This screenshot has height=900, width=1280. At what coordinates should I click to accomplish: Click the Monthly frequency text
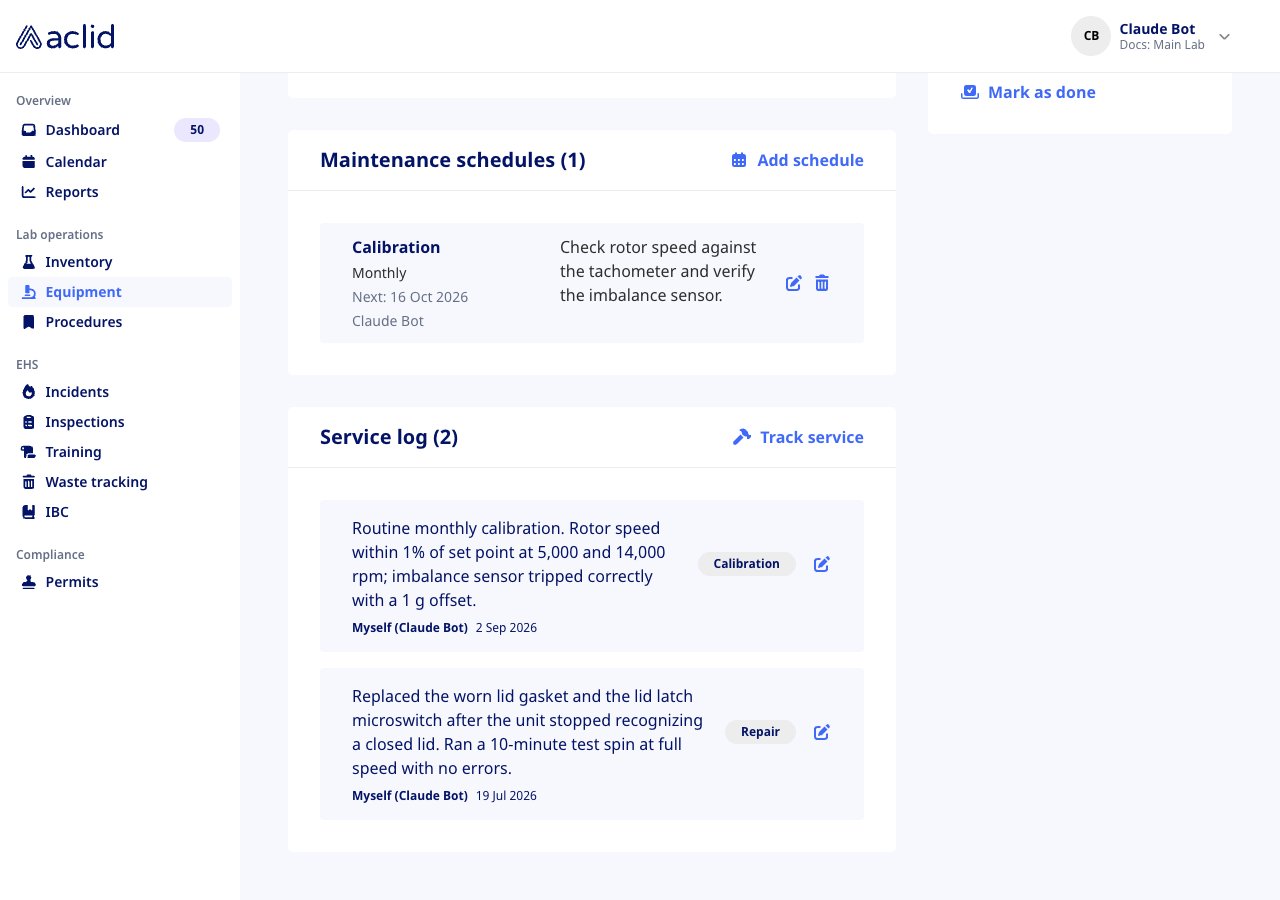click(x=379, y=273)
